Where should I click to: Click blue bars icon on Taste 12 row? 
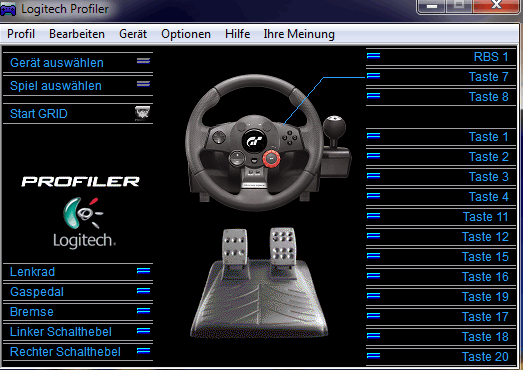coord(374,236)
